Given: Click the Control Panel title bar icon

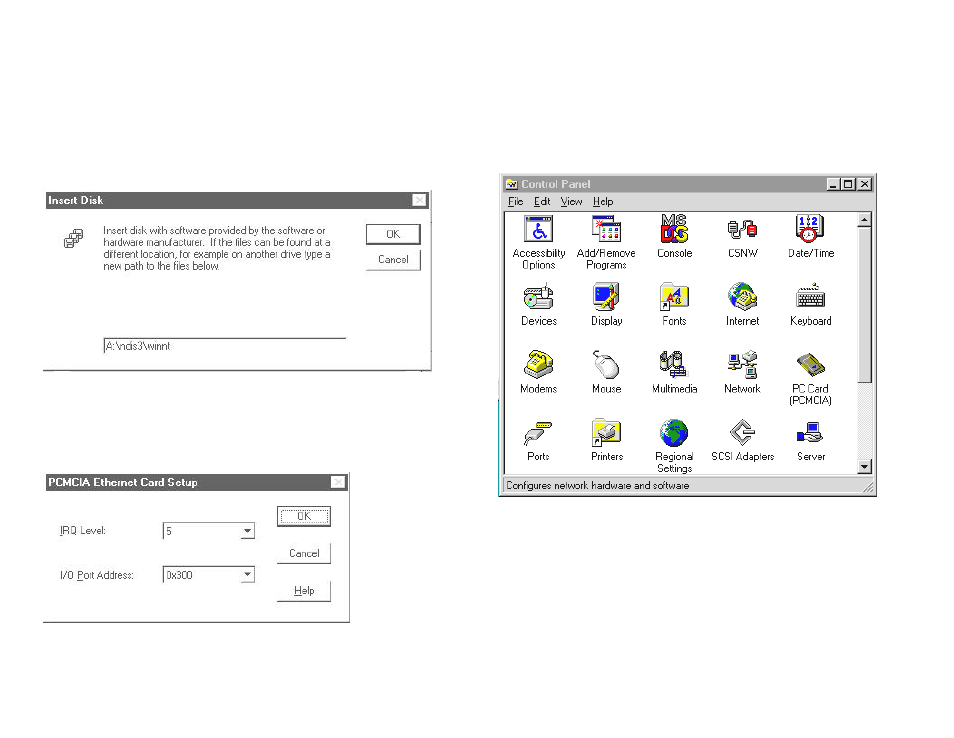Looking at the screenshot, I should click(512, 184).
